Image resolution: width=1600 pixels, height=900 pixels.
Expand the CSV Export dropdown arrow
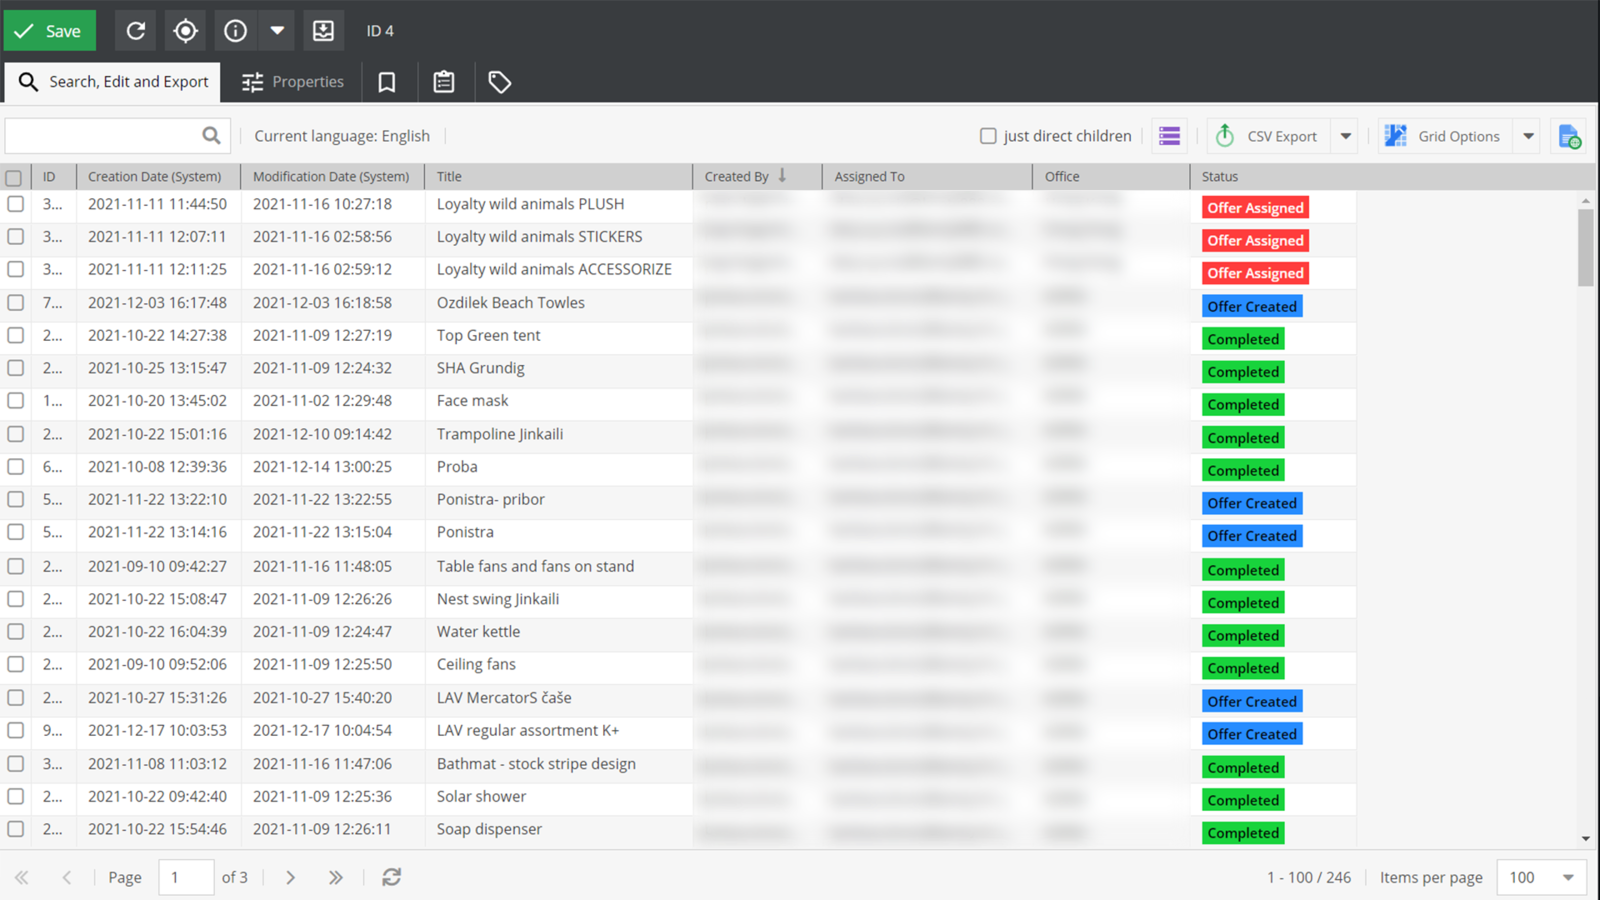click(1346, 136)
